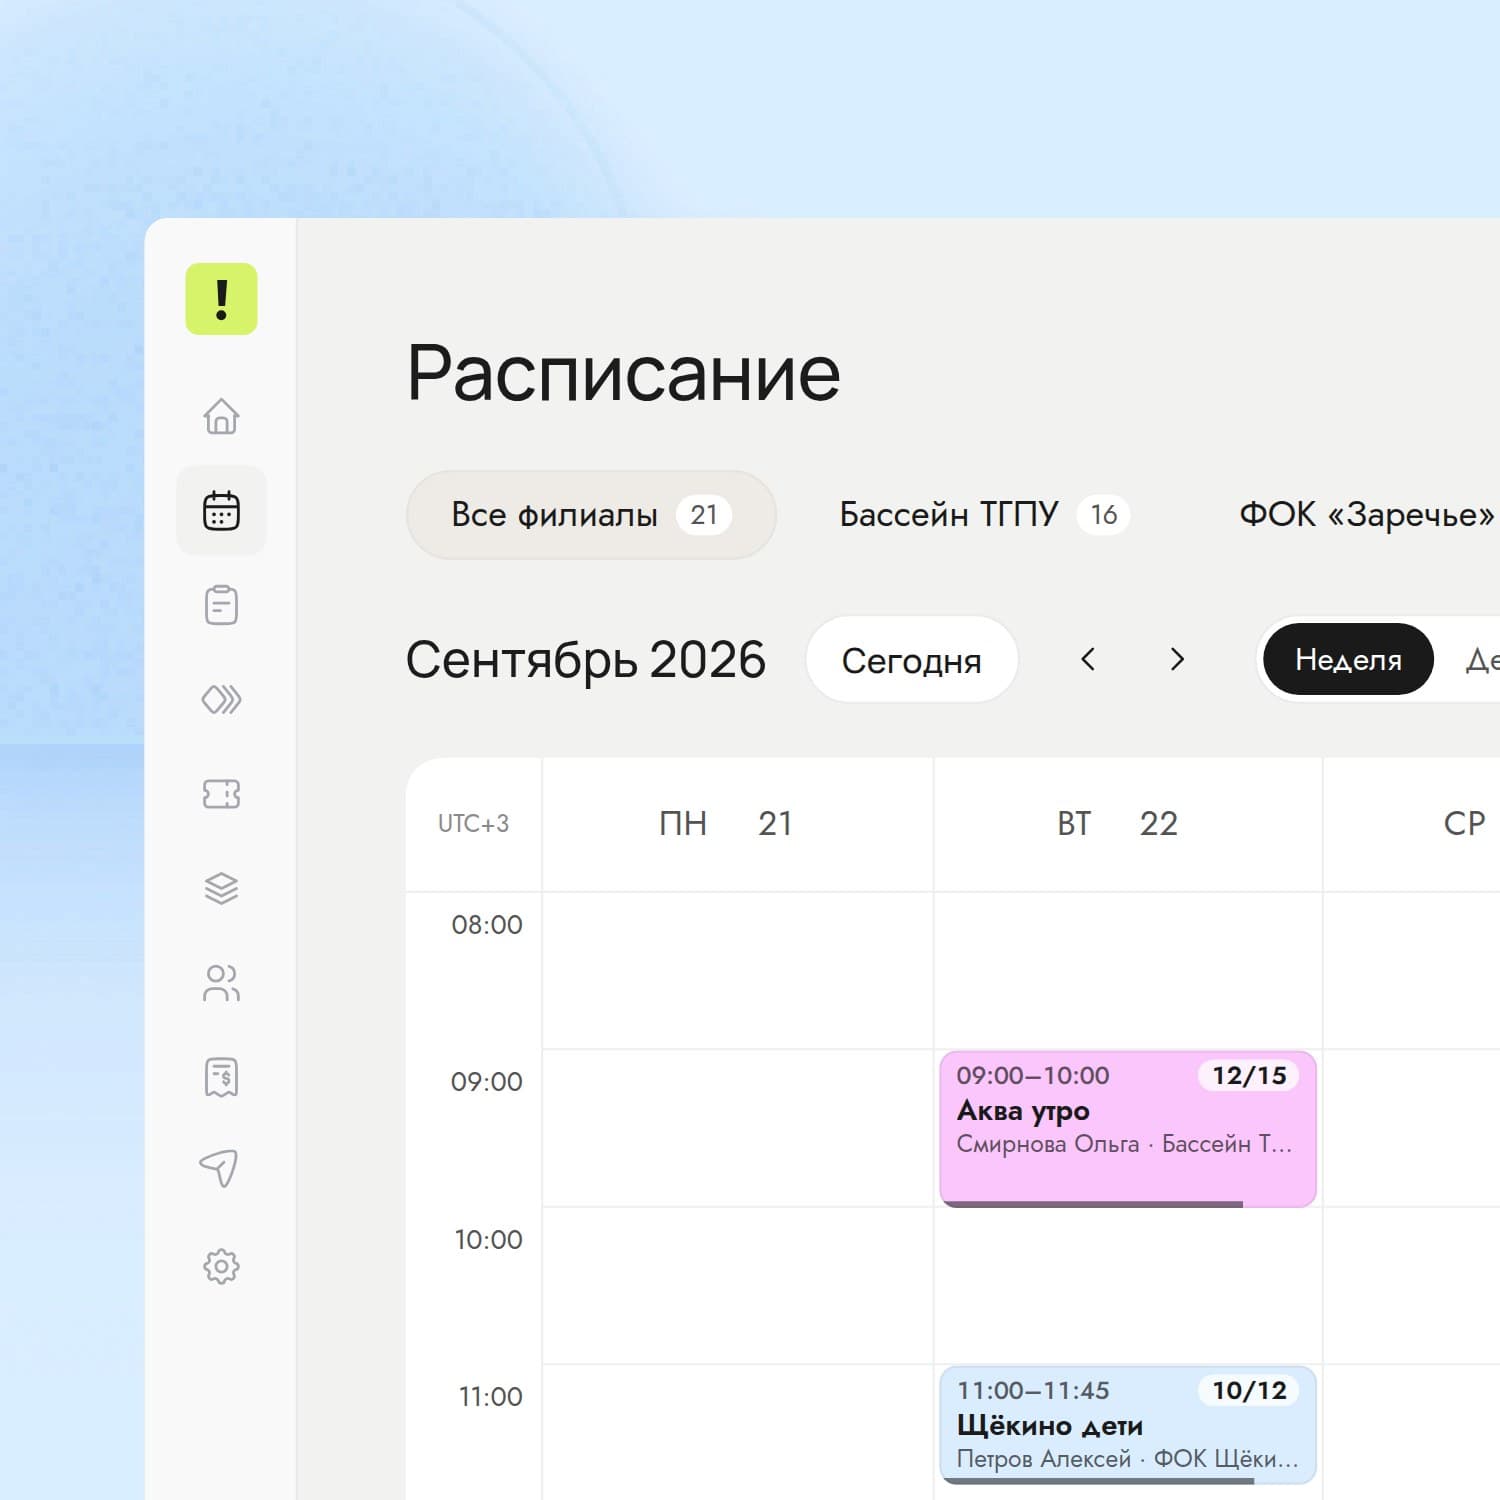This screenshot has height=1500, width=1500.
Task: Go to next week arrow
Action: [1177, 659]
